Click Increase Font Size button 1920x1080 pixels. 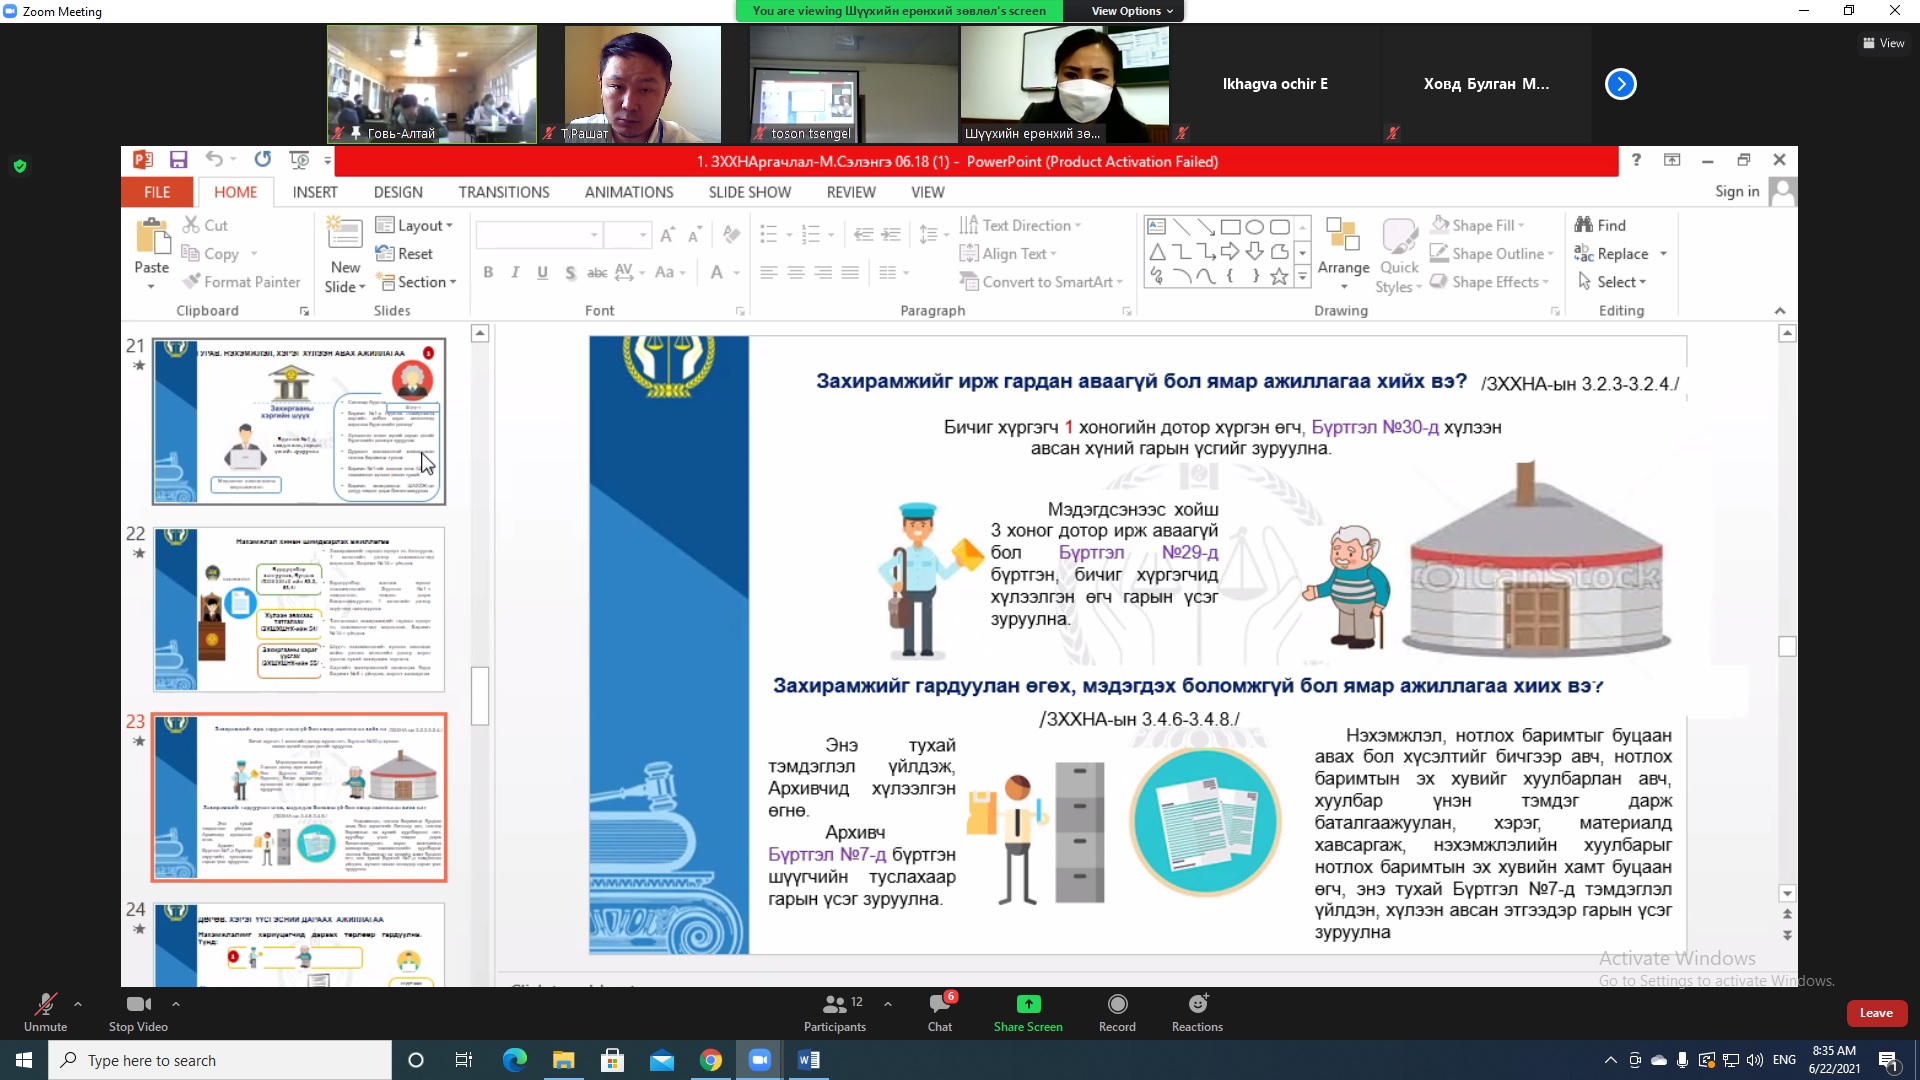coord(667,235)
